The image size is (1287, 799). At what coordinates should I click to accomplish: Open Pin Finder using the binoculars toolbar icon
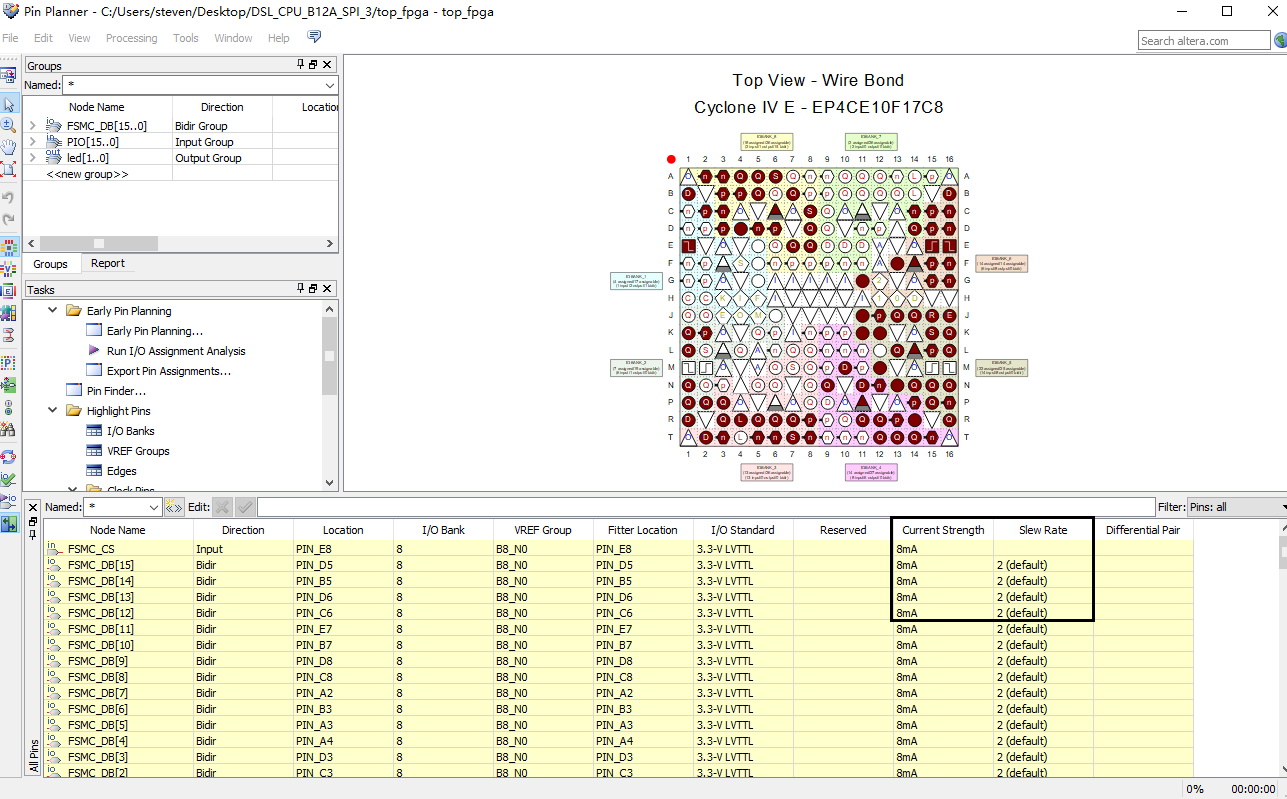tap(10, 430)
